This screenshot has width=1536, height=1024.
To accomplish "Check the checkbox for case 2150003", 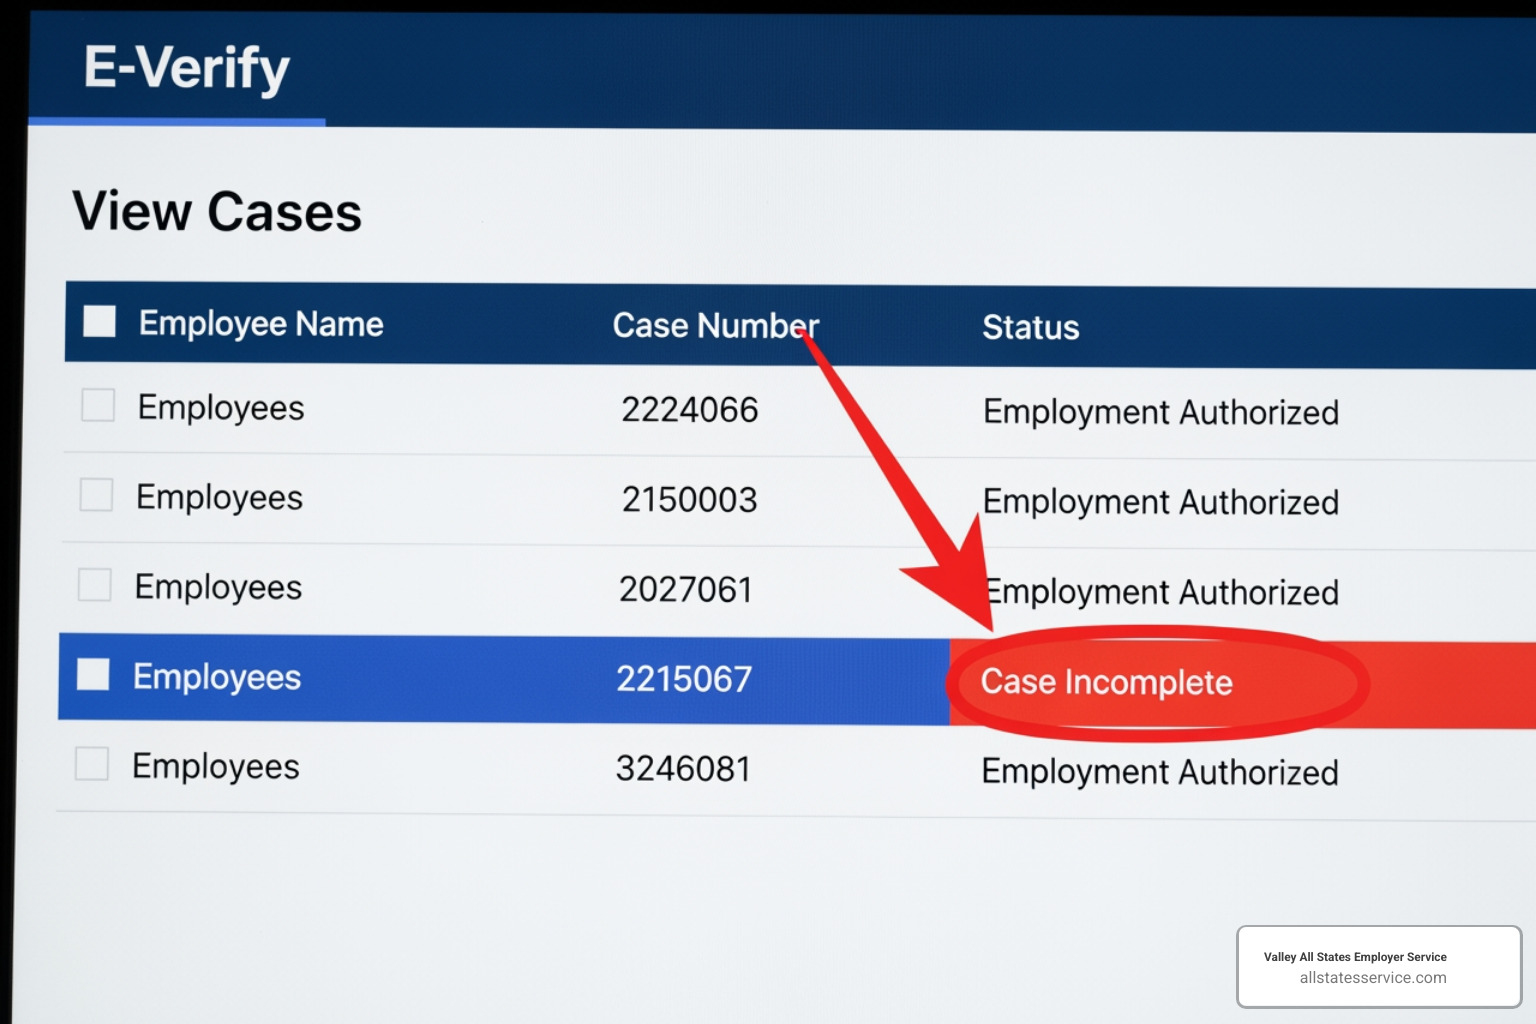I will (97, 495).
